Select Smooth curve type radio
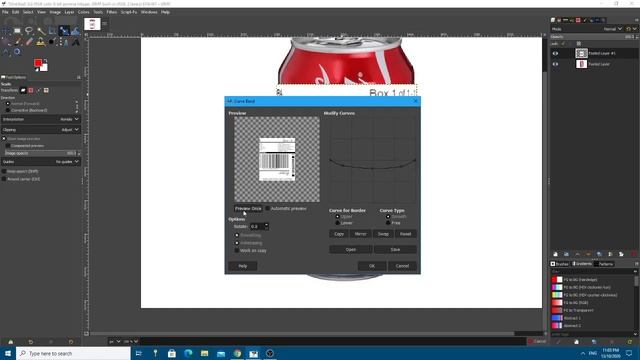Image resolution: width=640 pixels, height=360 pixels. 388,217
